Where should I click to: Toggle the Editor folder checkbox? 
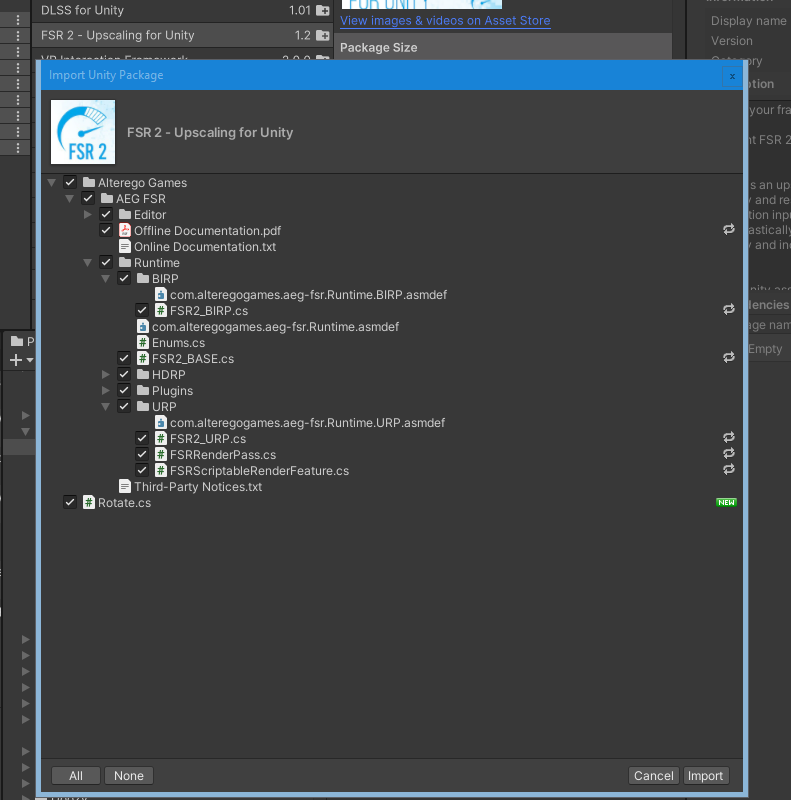[106, 214]
